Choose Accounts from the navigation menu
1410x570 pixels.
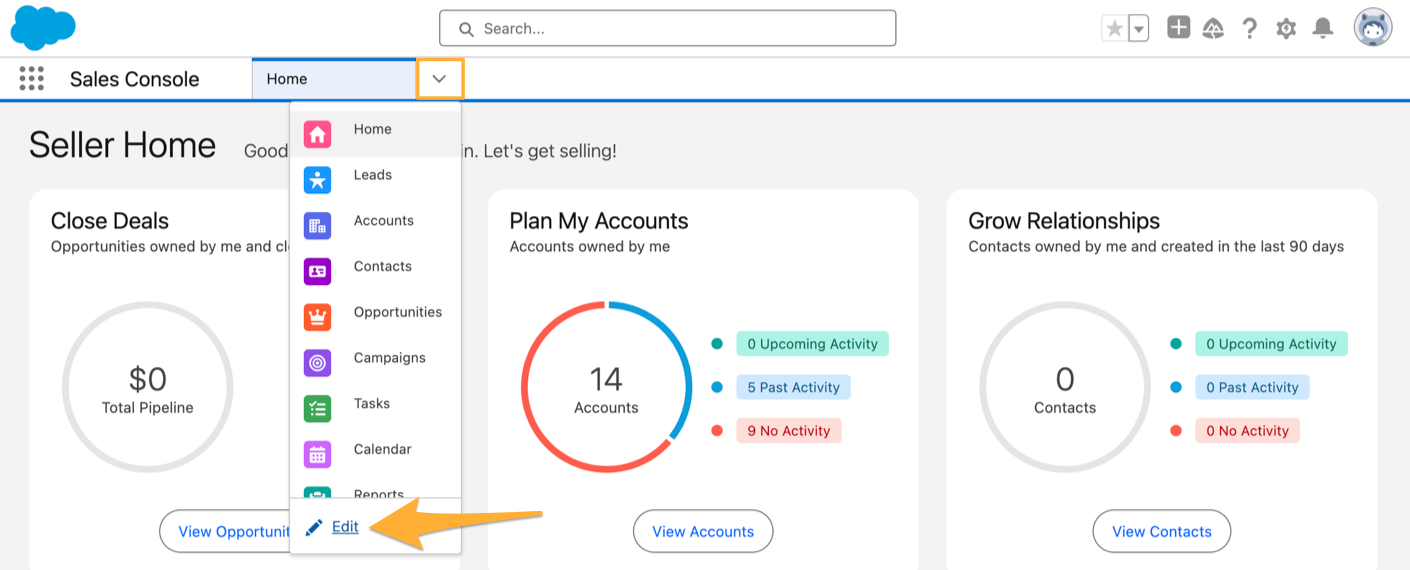[375, 225]
